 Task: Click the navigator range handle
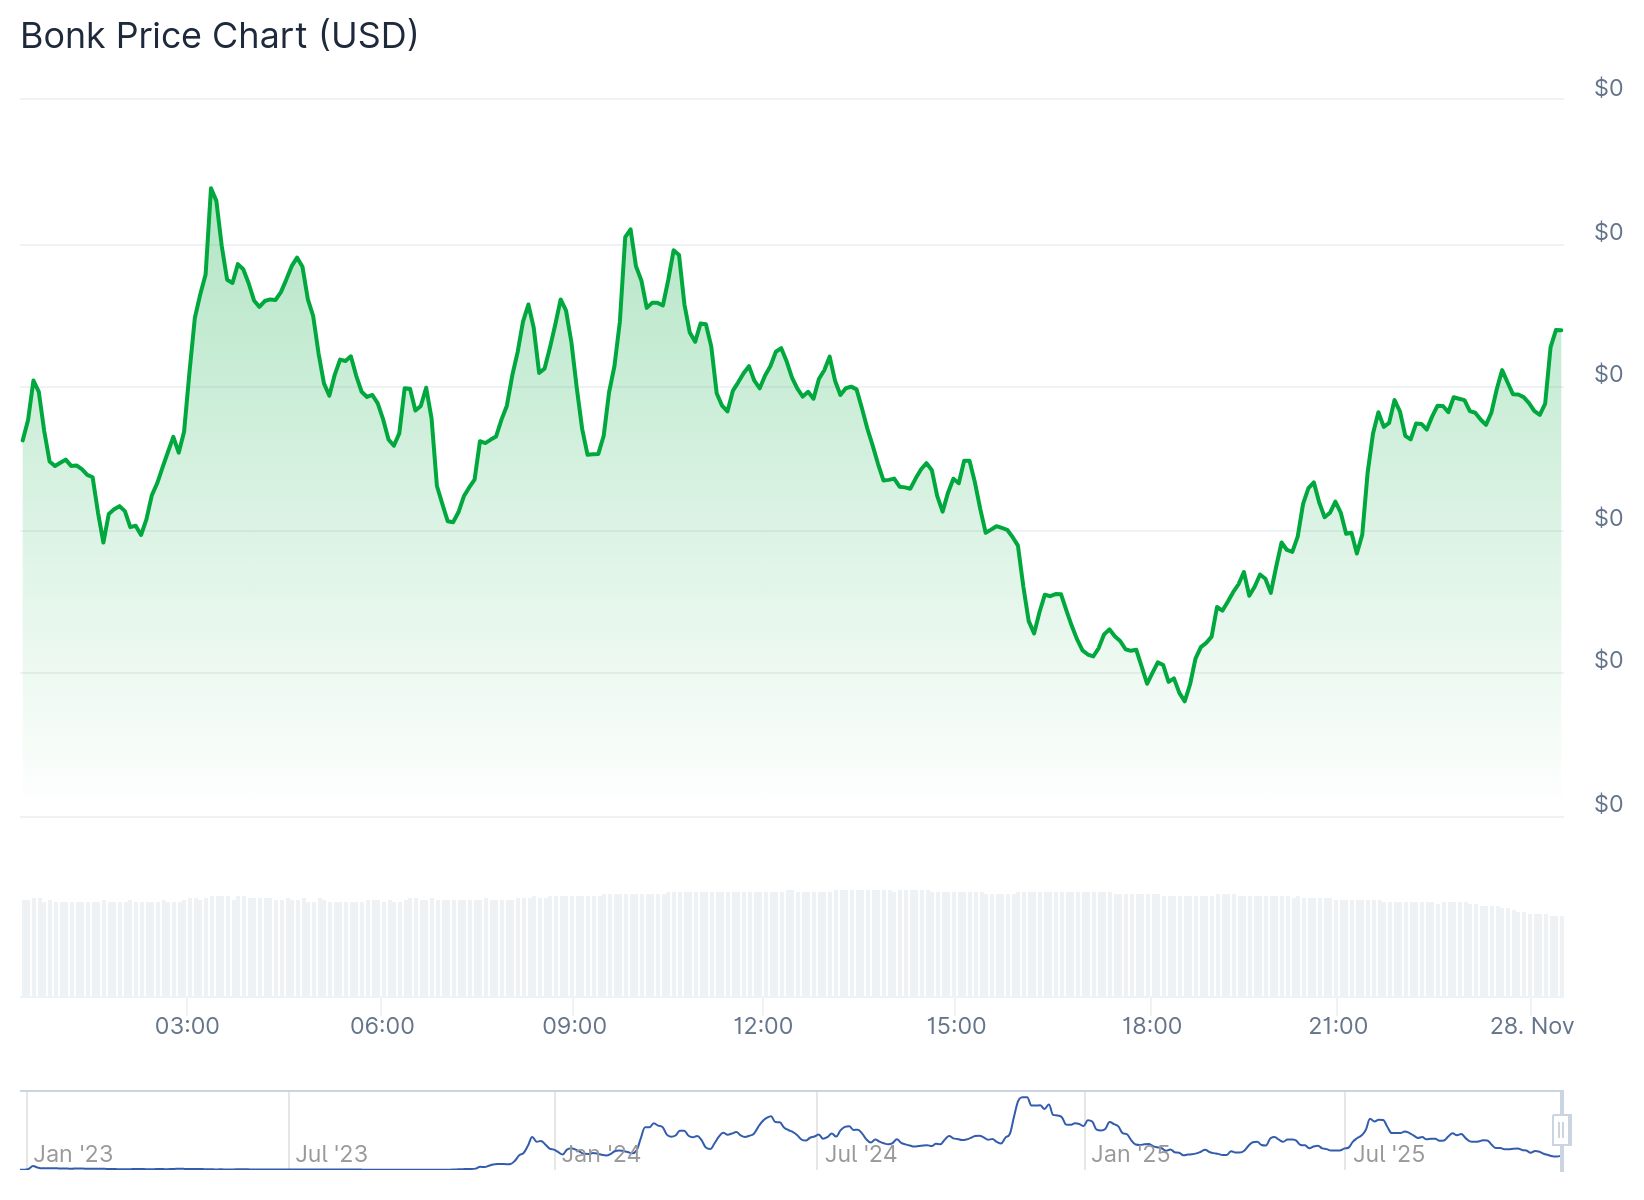[x=1561, y=1130]
